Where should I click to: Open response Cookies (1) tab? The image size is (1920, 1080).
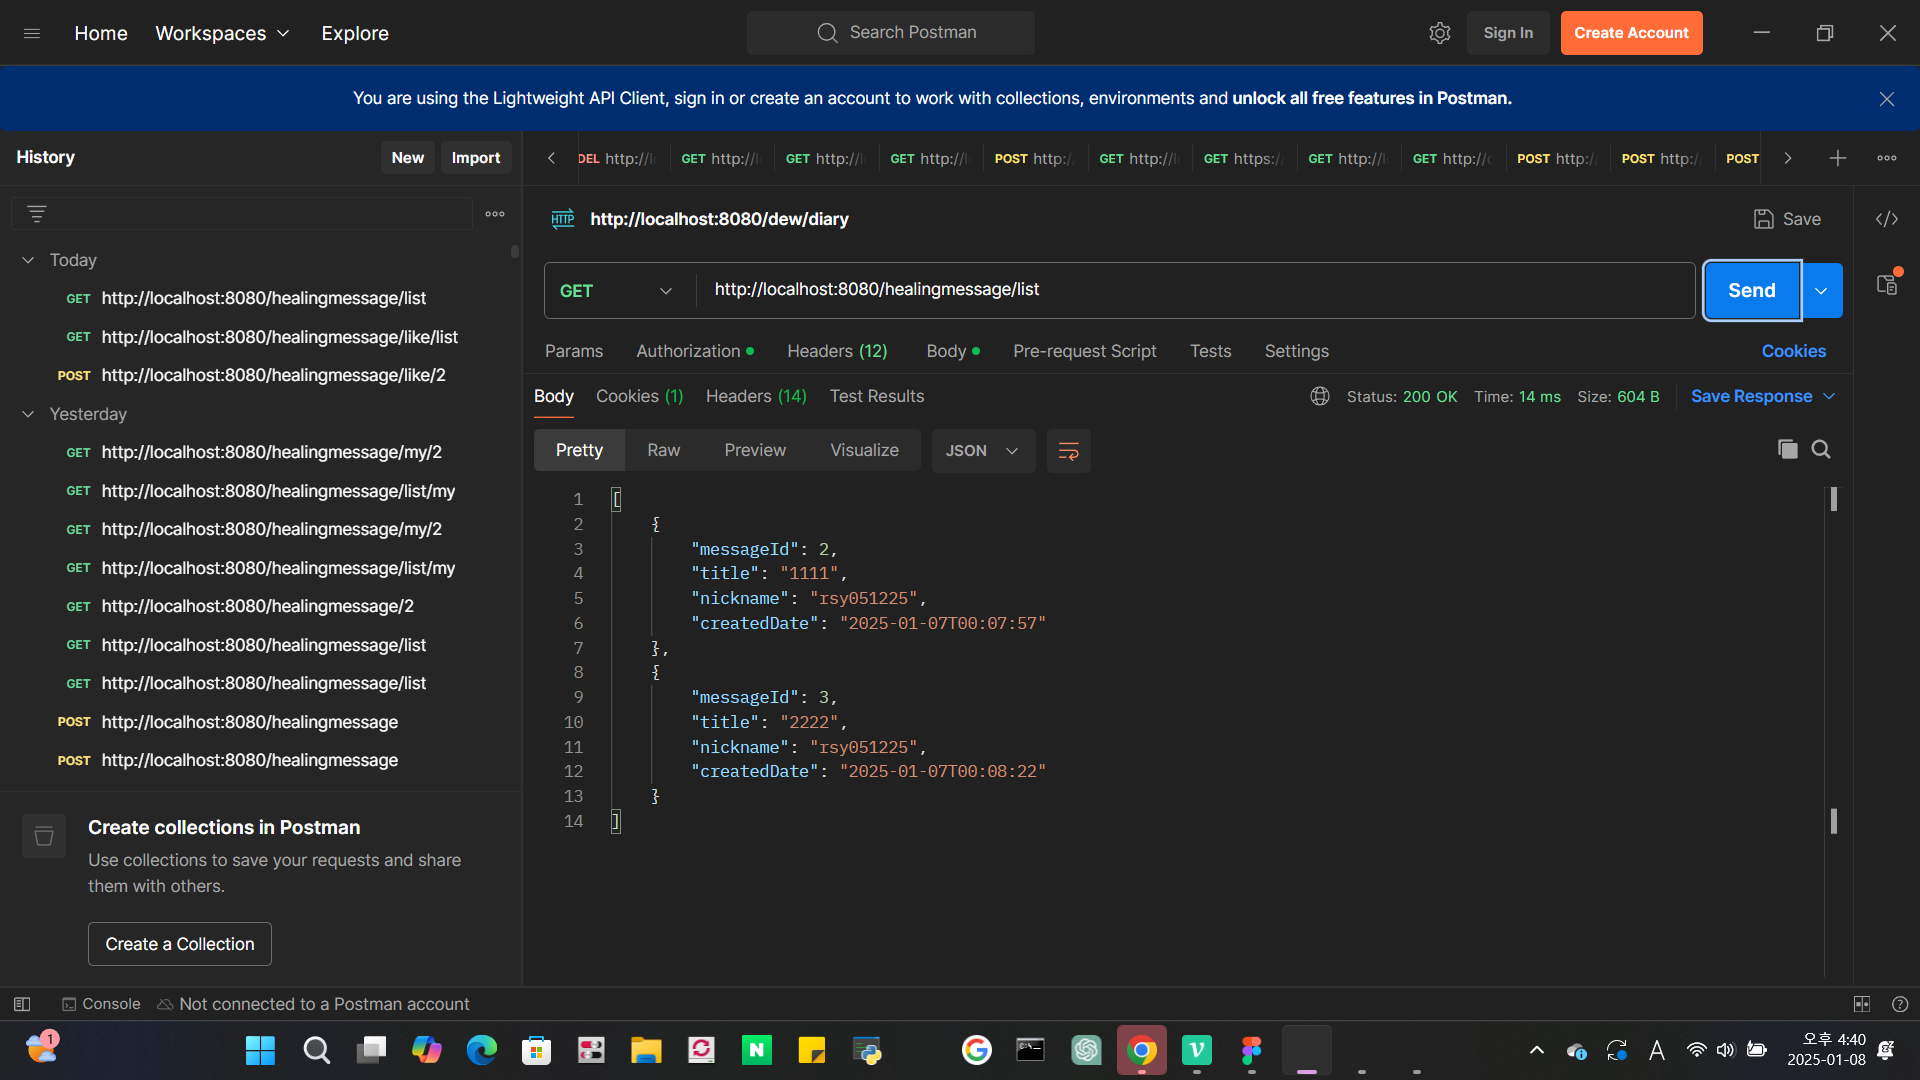click(639, 397)
